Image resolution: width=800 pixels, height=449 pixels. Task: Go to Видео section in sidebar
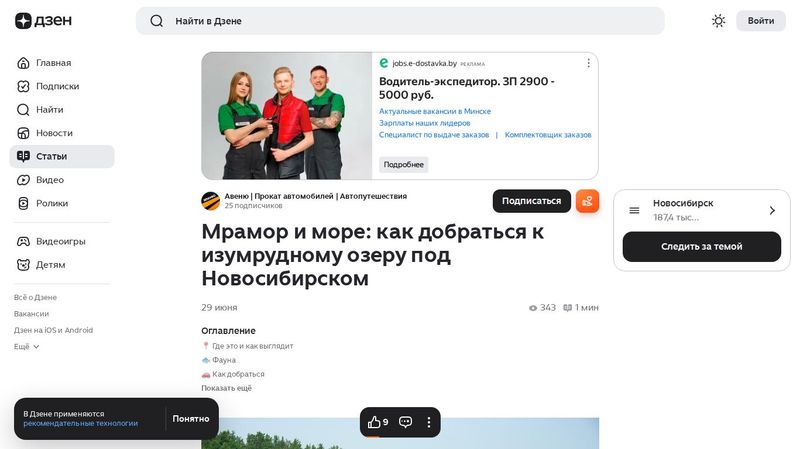coord(50,180)
